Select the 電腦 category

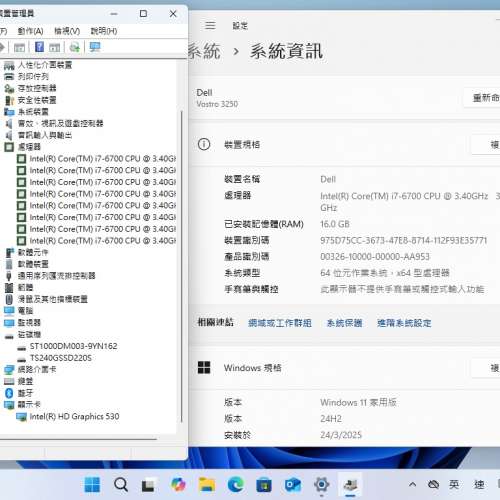click(x=25, y=311)
